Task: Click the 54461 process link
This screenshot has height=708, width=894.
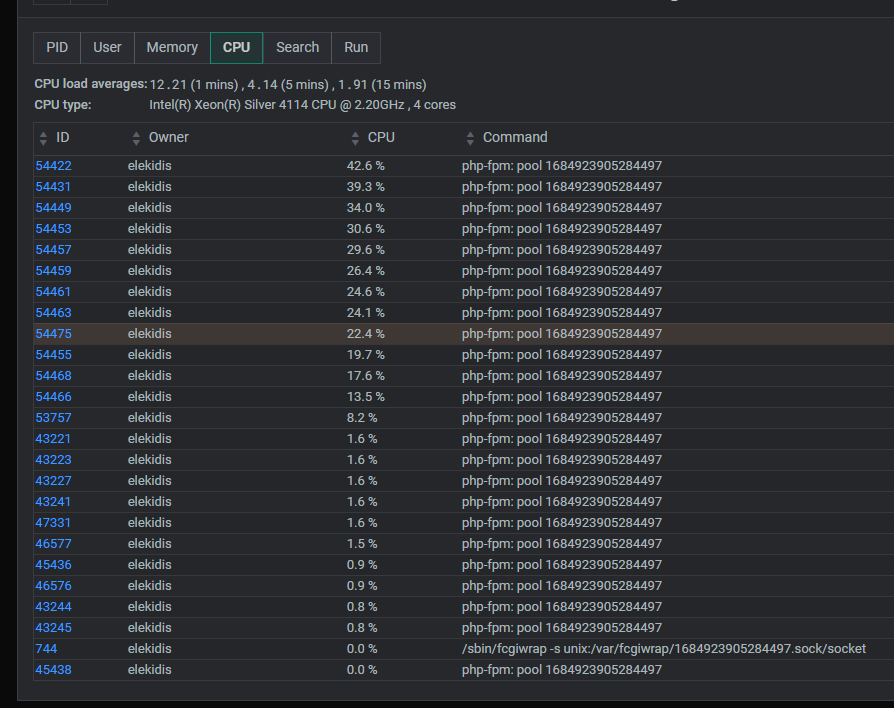Action: tap(54, 292)
